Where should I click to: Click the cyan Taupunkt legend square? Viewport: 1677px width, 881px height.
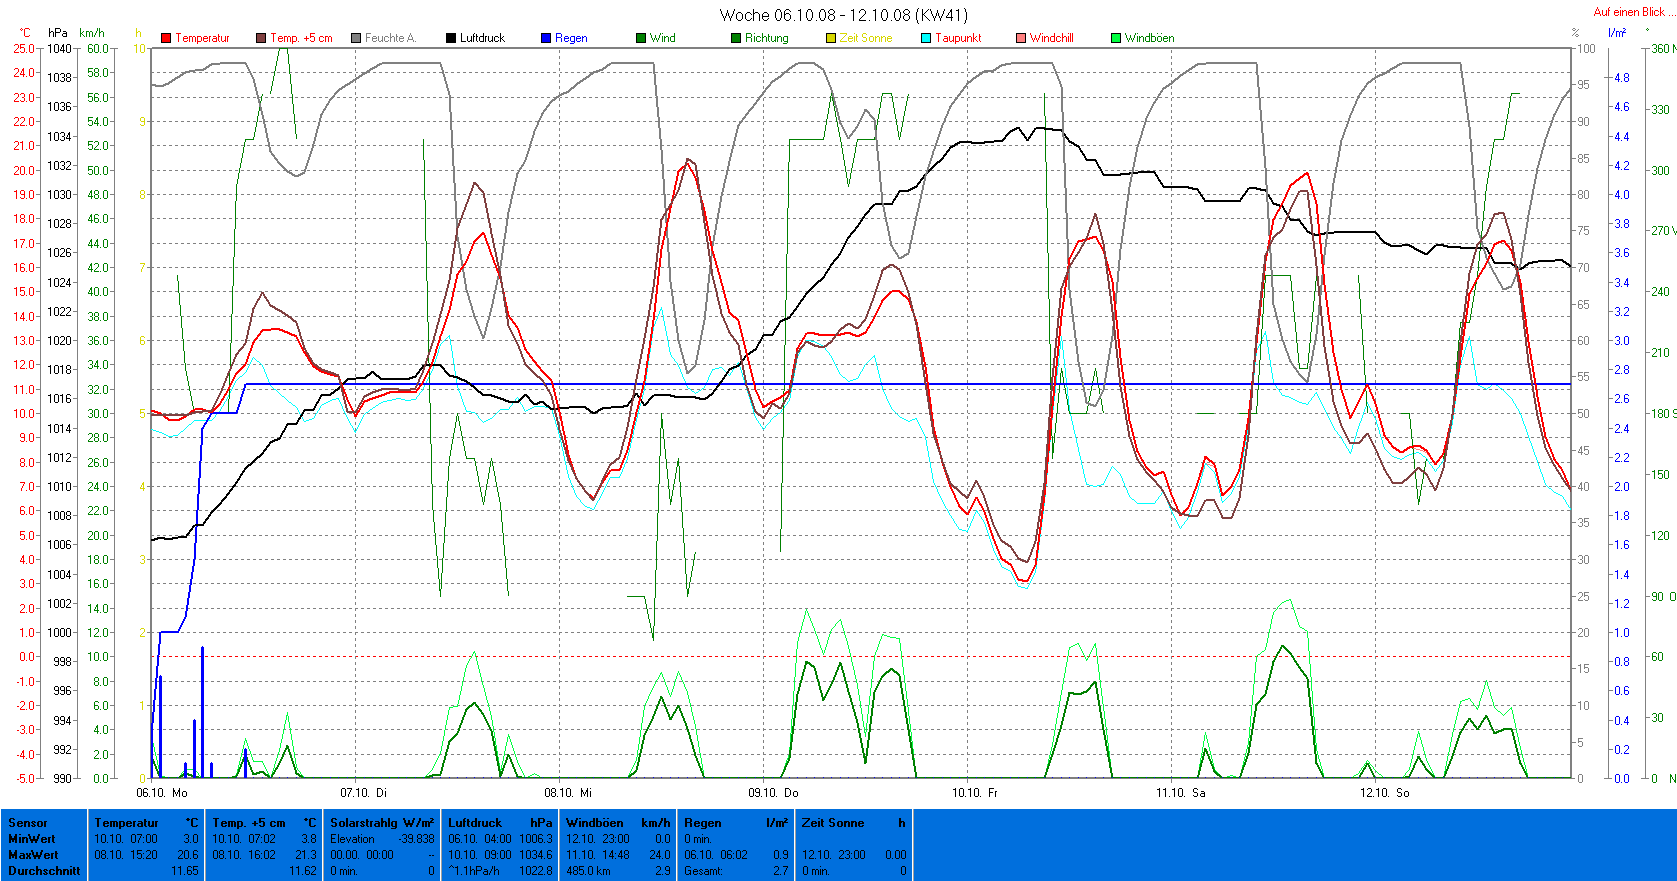point(926,38)
